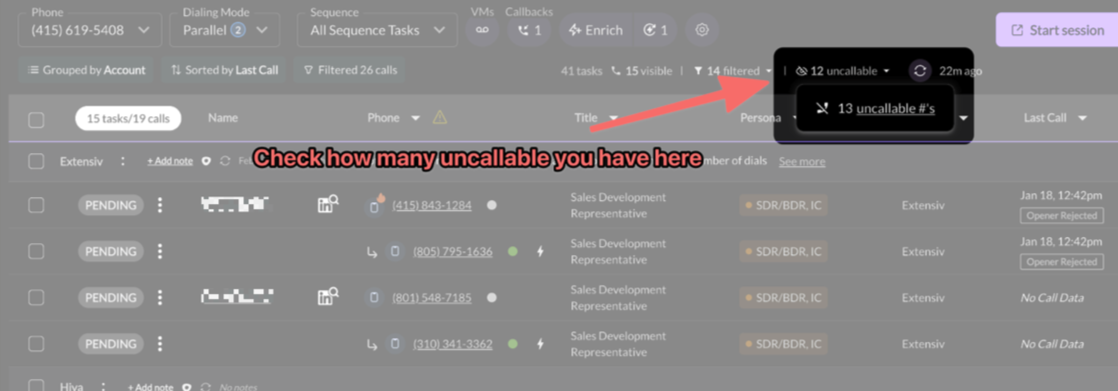Click the Grouped by Account chip

click(86, 70)
